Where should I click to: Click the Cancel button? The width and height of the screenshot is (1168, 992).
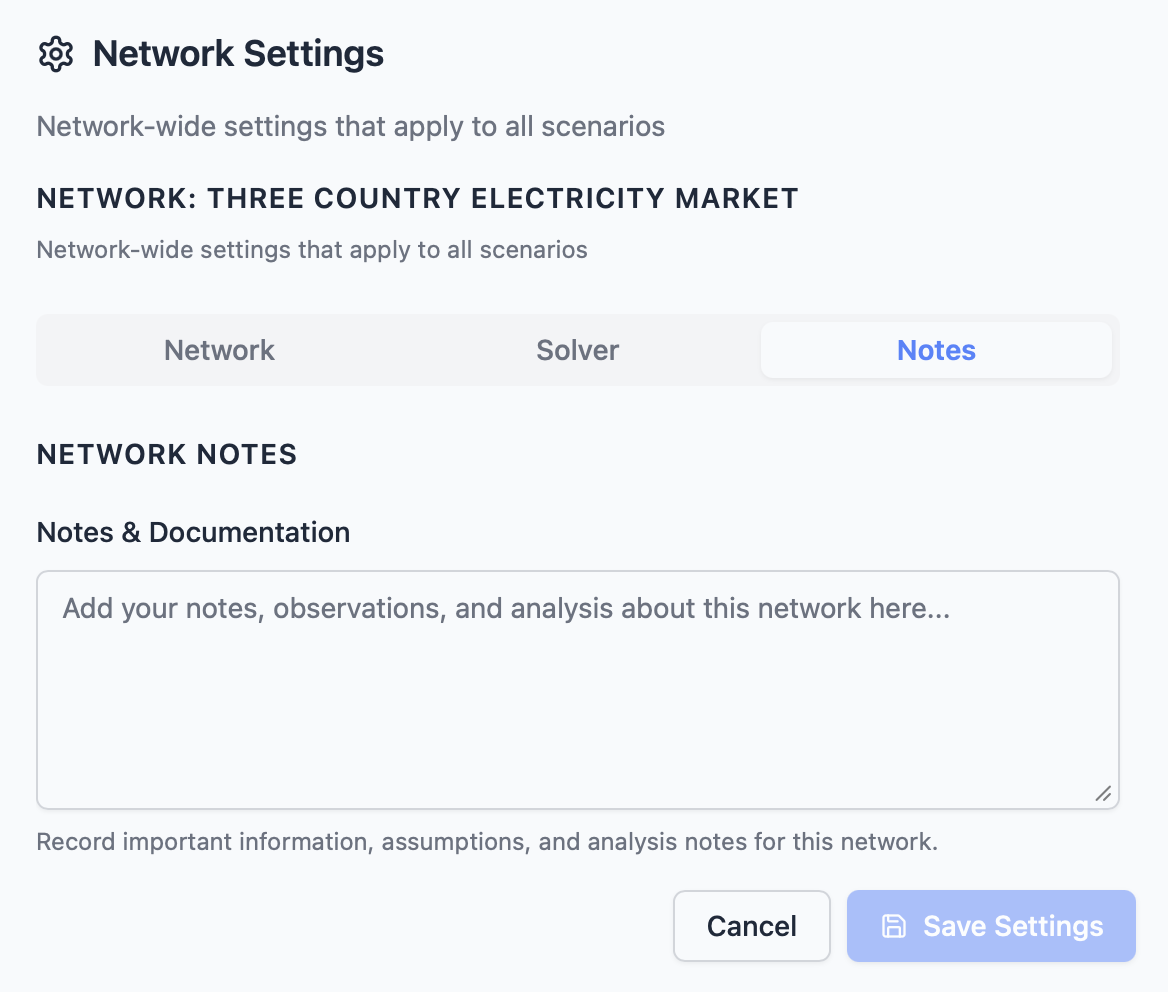click(751, 926)
